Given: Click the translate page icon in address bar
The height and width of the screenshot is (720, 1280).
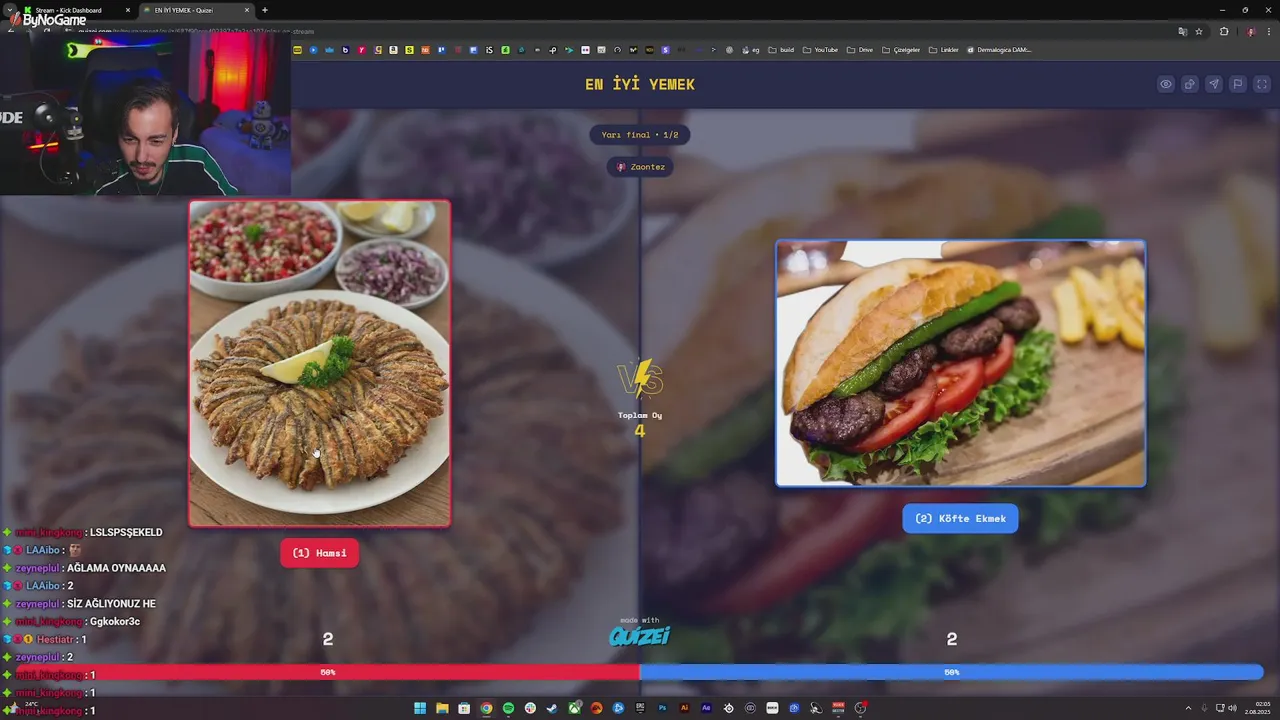Looking at the screenshot, I should (1183, 31).
